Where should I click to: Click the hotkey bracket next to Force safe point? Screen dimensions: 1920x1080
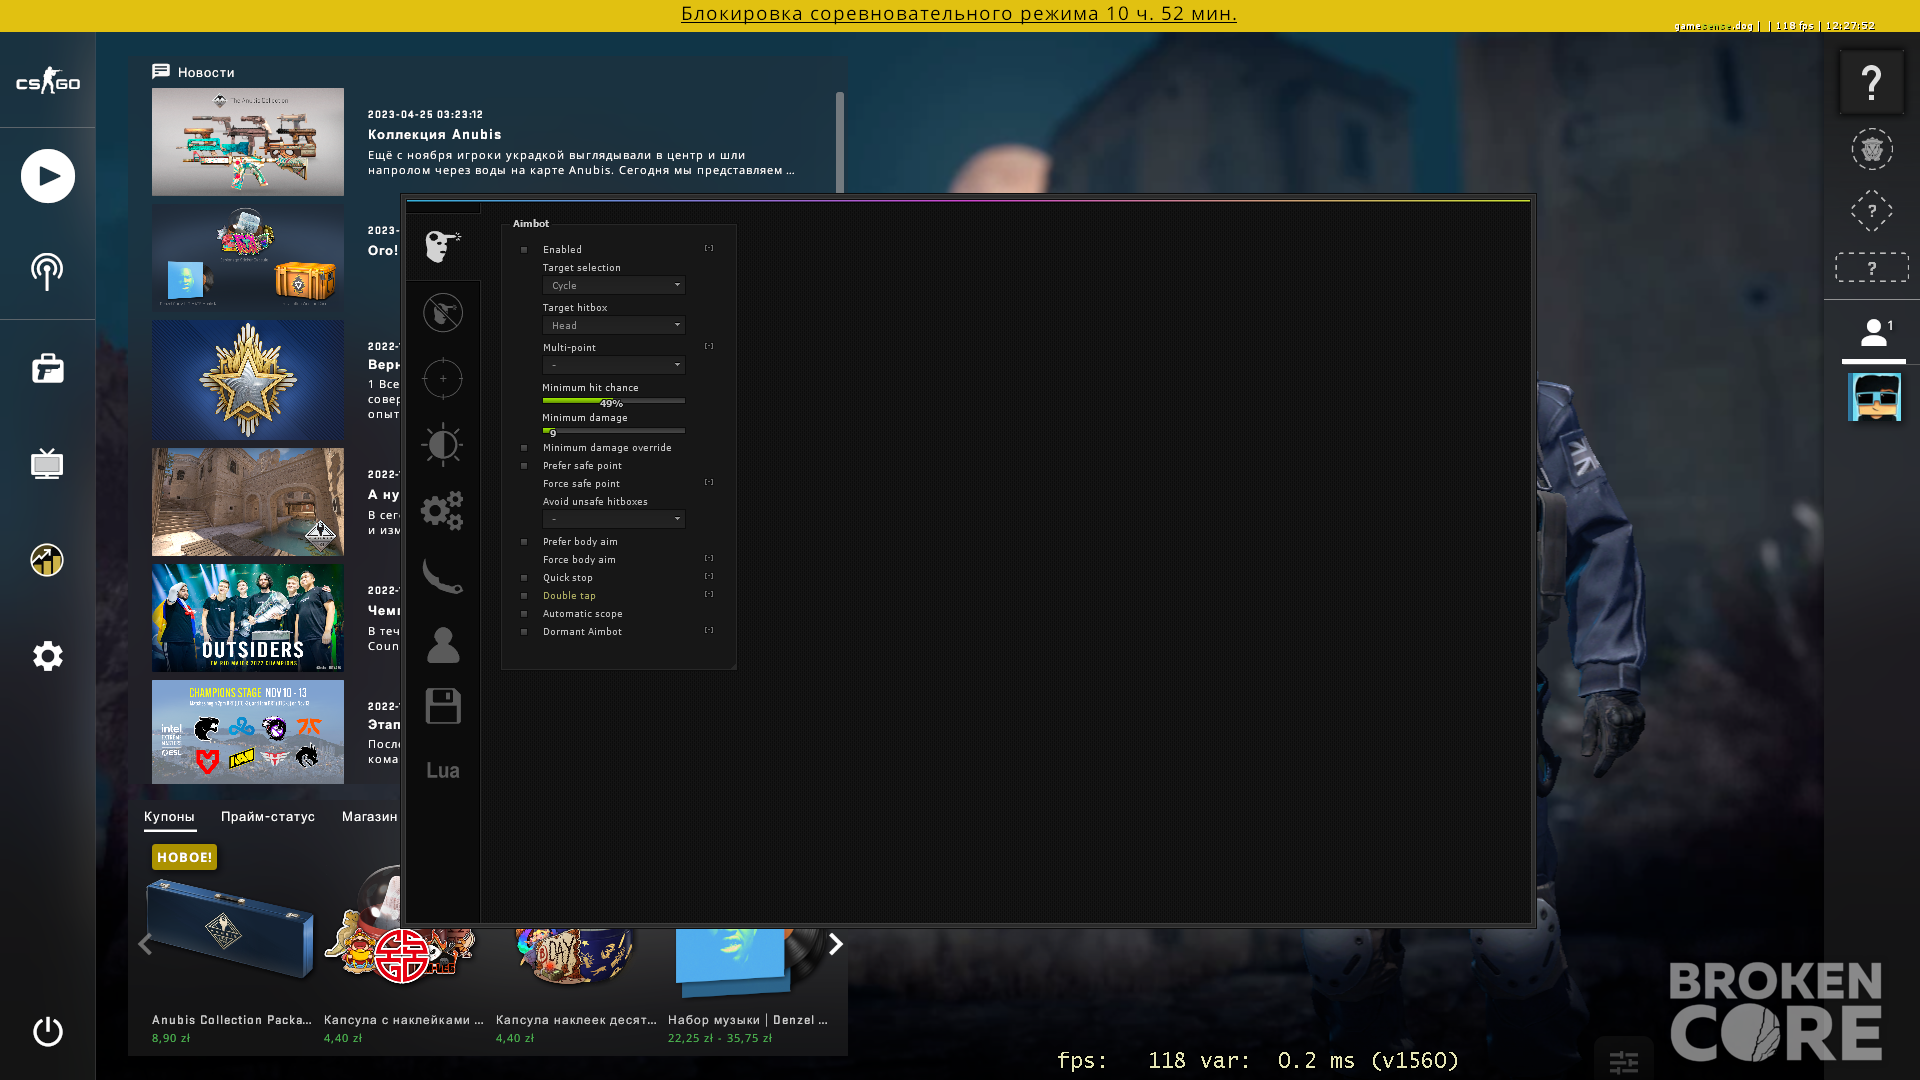[x=709, y=482]
